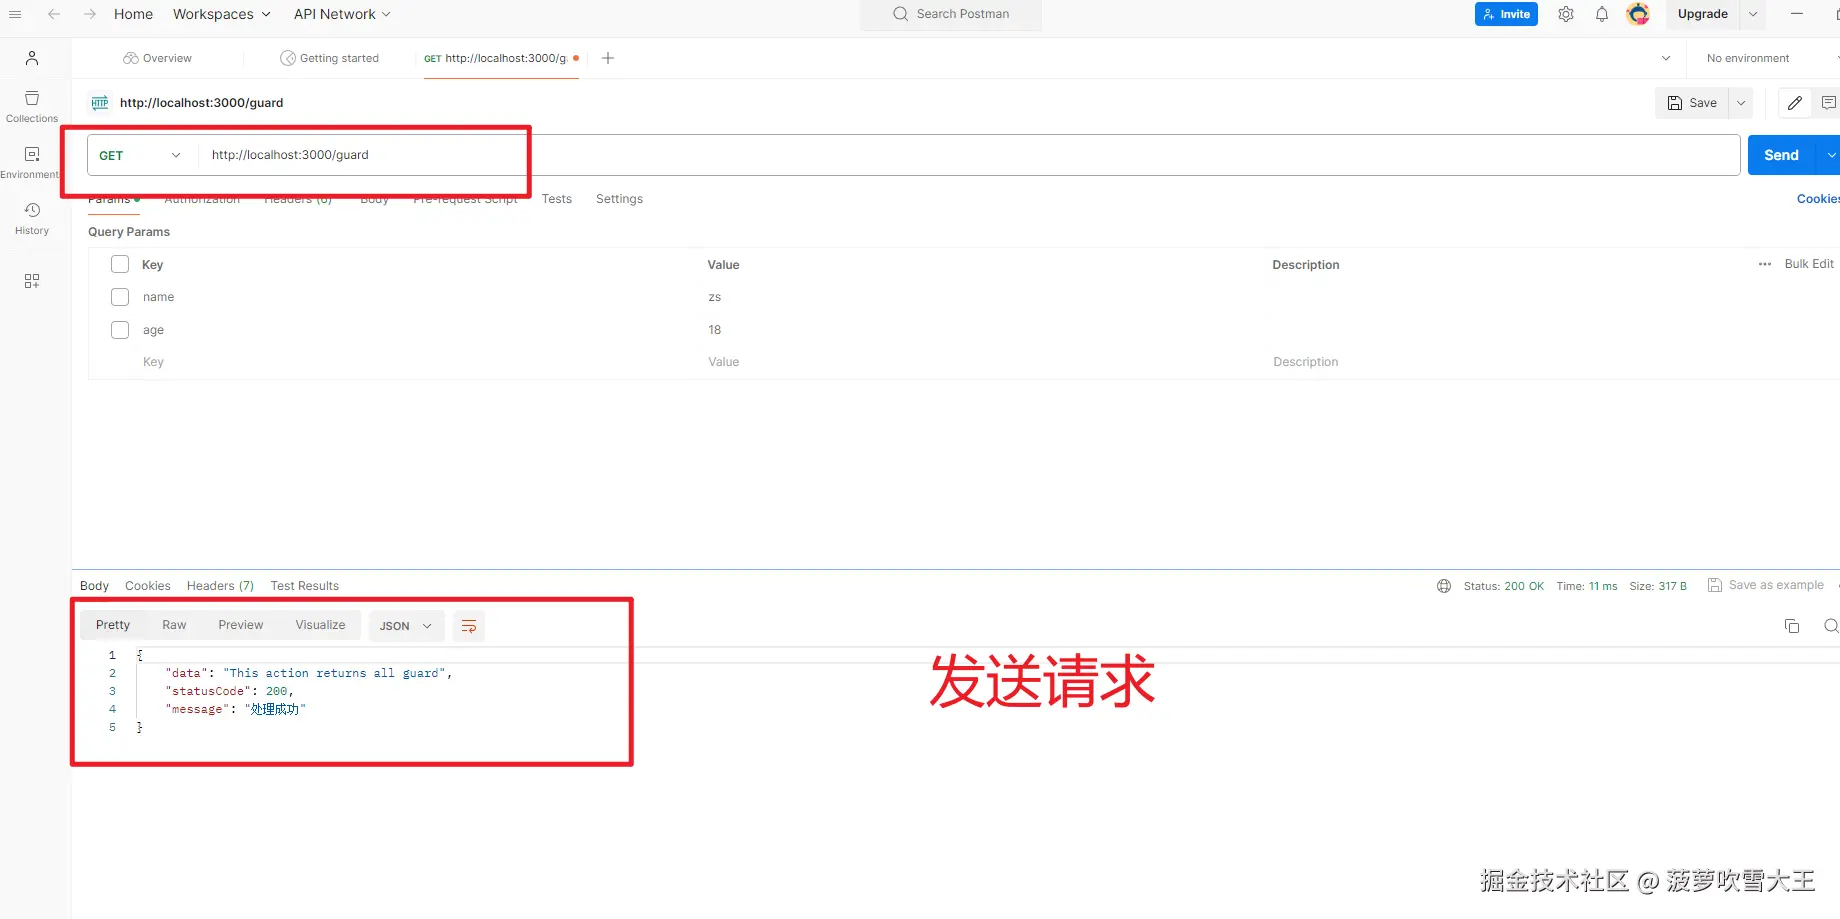1840x919 pixels.
Task: Open the Environments panel
Action: coord(31,160)
